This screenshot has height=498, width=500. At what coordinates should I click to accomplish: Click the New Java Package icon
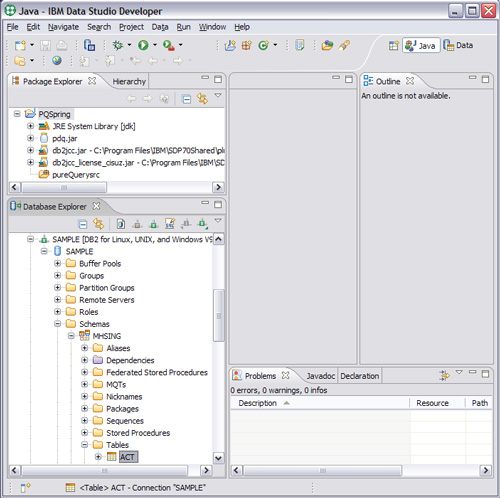(x=247, y=45)
